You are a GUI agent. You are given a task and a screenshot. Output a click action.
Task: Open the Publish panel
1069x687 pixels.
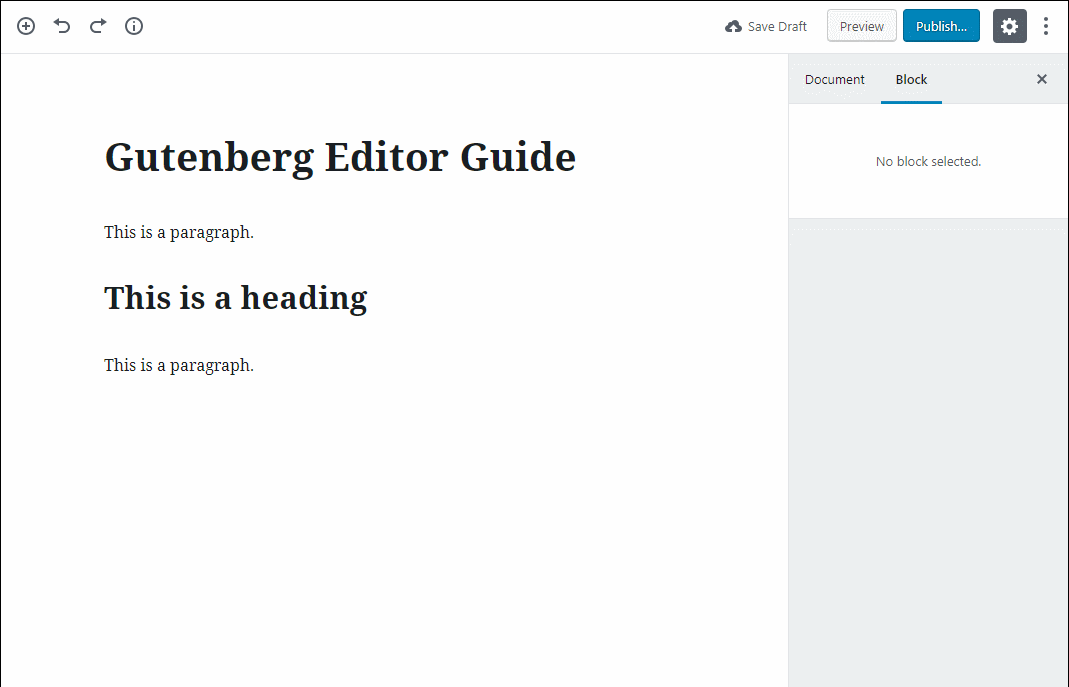pos(941,26)
